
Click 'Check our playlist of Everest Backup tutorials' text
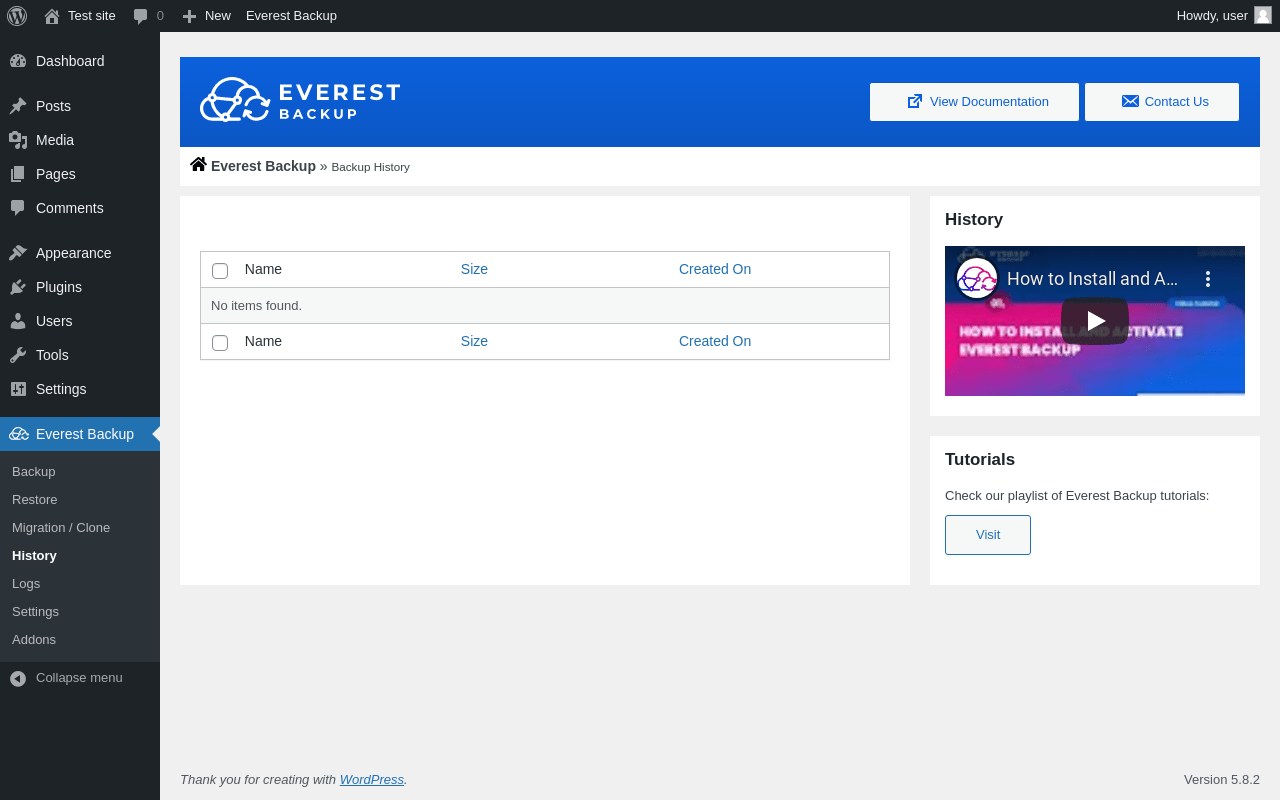1077,495
